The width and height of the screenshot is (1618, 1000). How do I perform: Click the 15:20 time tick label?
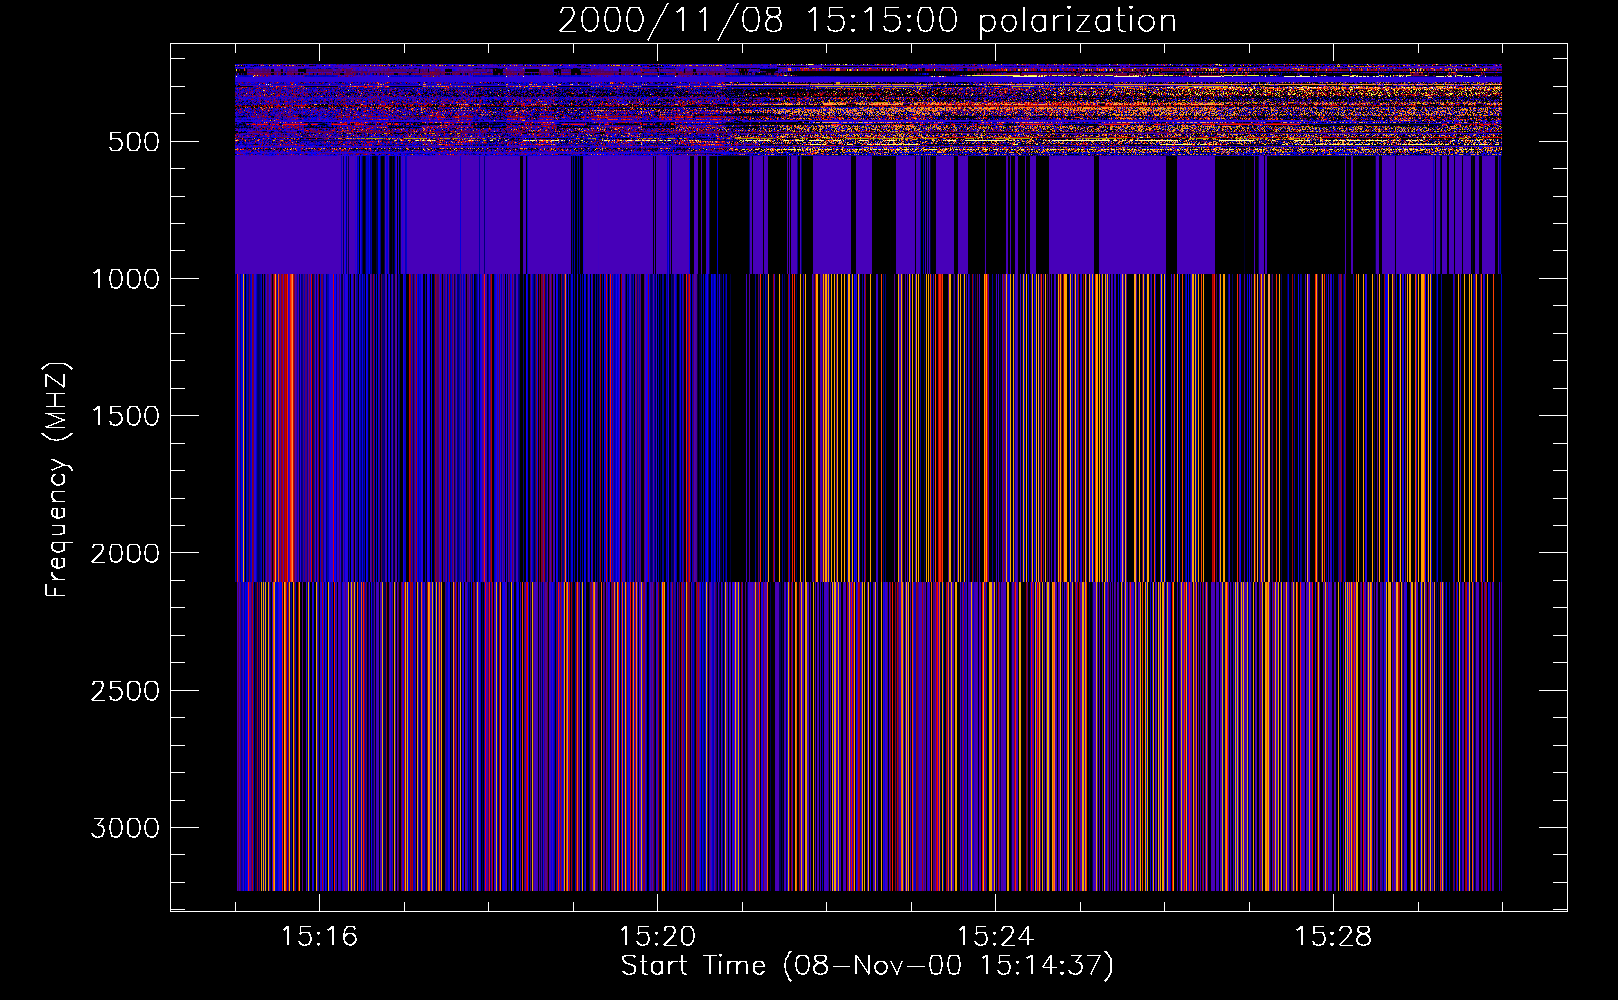(x=657, y=937)
